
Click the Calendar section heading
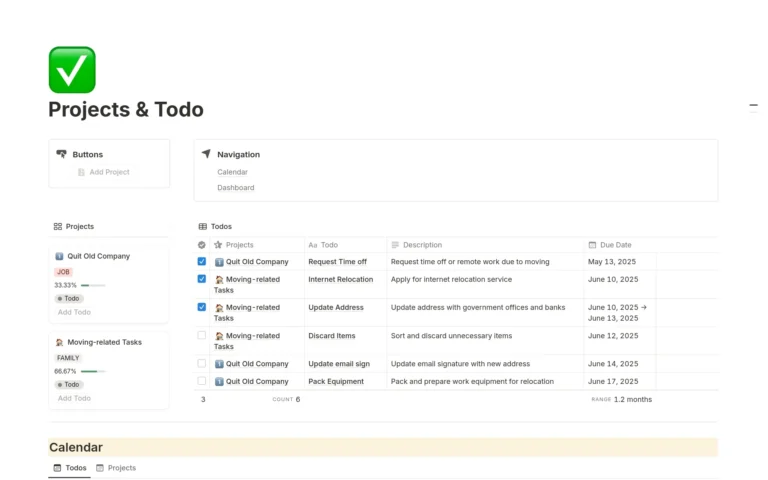click(x=76, y=447)
